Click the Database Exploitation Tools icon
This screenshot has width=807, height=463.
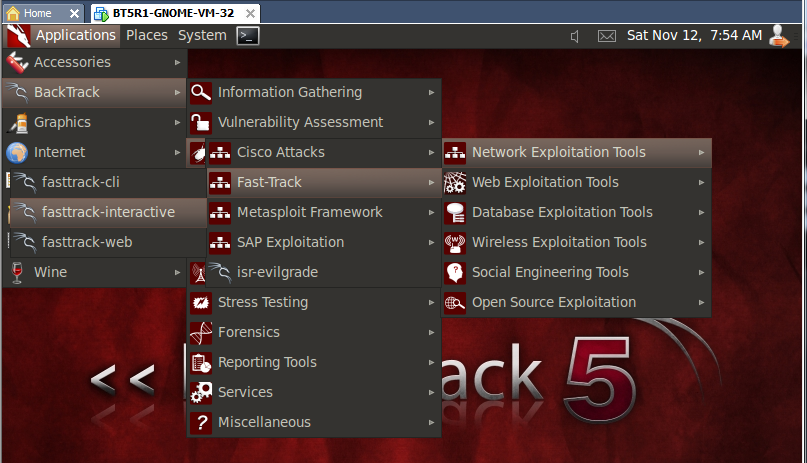click(455, 212)
